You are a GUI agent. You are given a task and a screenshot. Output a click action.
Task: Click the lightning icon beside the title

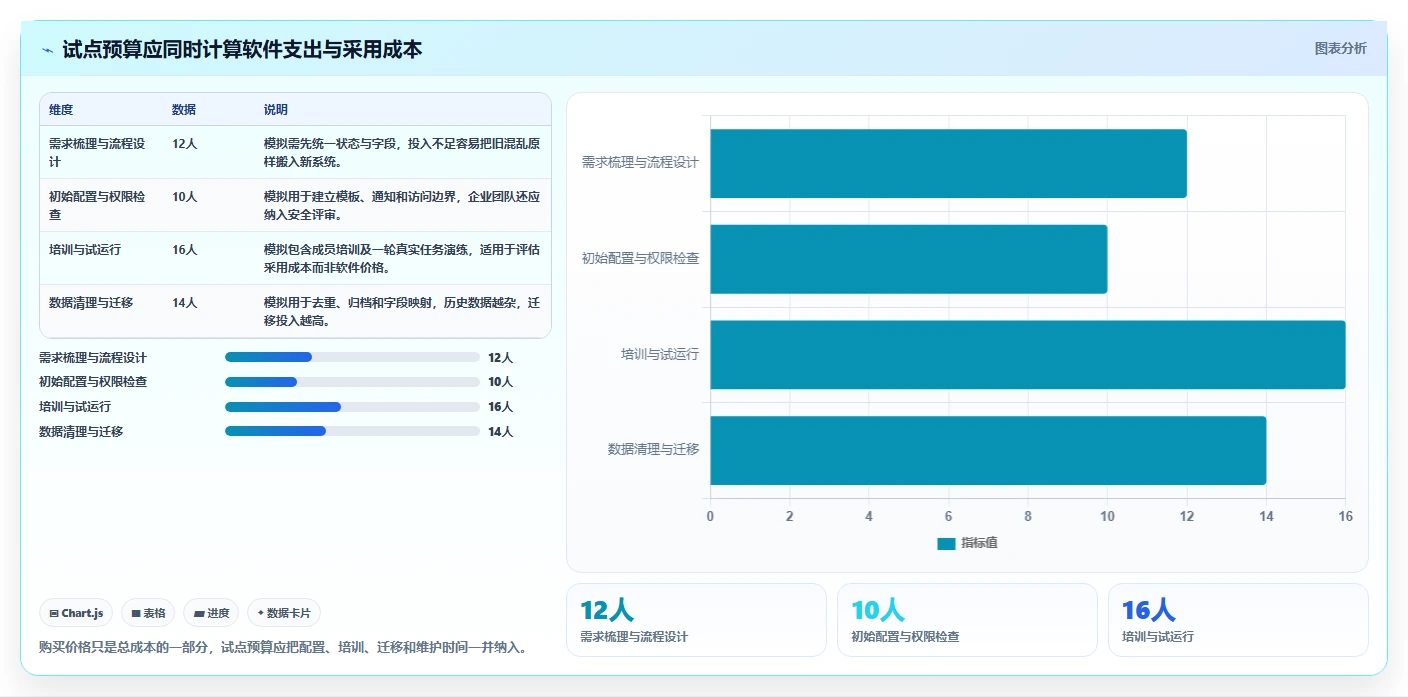47,50
